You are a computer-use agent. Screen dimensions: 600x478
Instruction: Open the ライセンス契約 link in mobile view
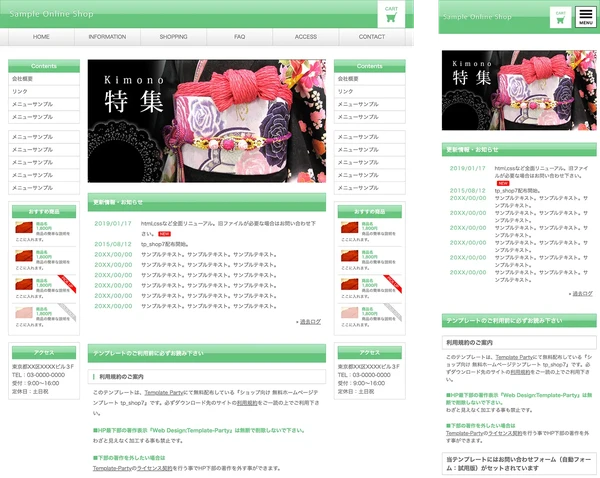tap(505, 433)
